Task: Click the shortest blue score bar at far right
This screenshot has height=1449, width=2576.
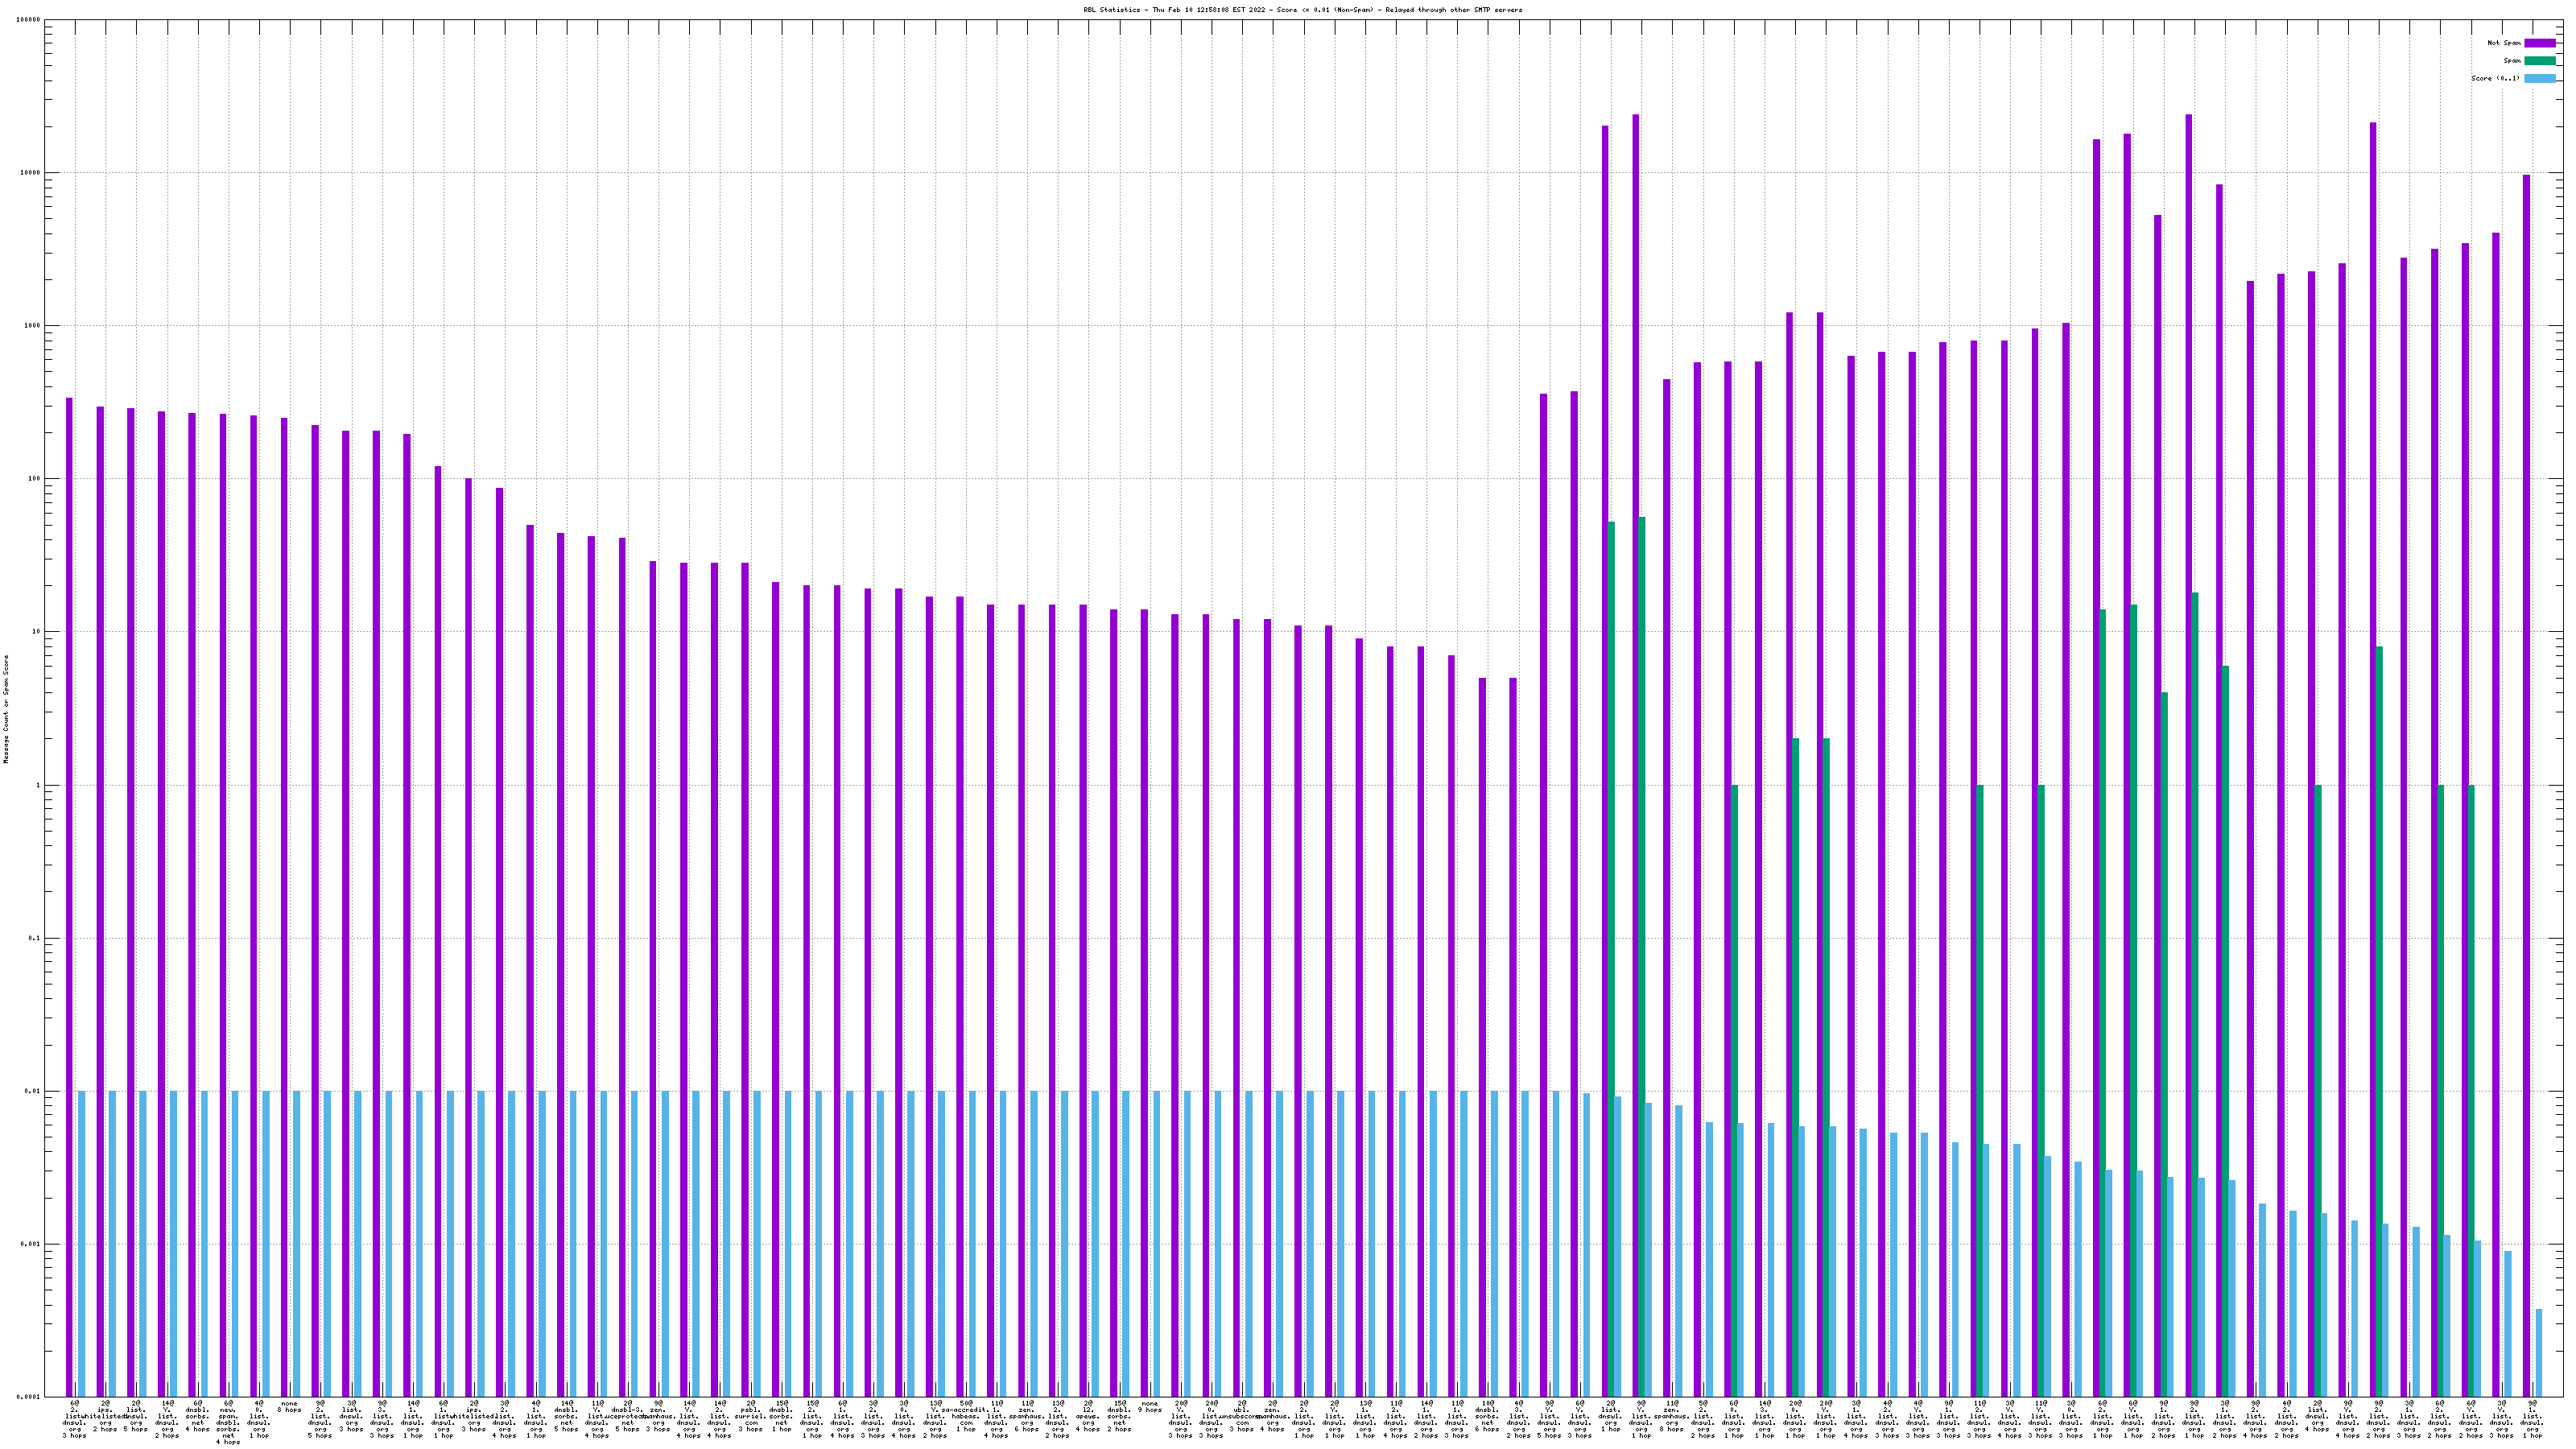Action: pos(2538,1352)
